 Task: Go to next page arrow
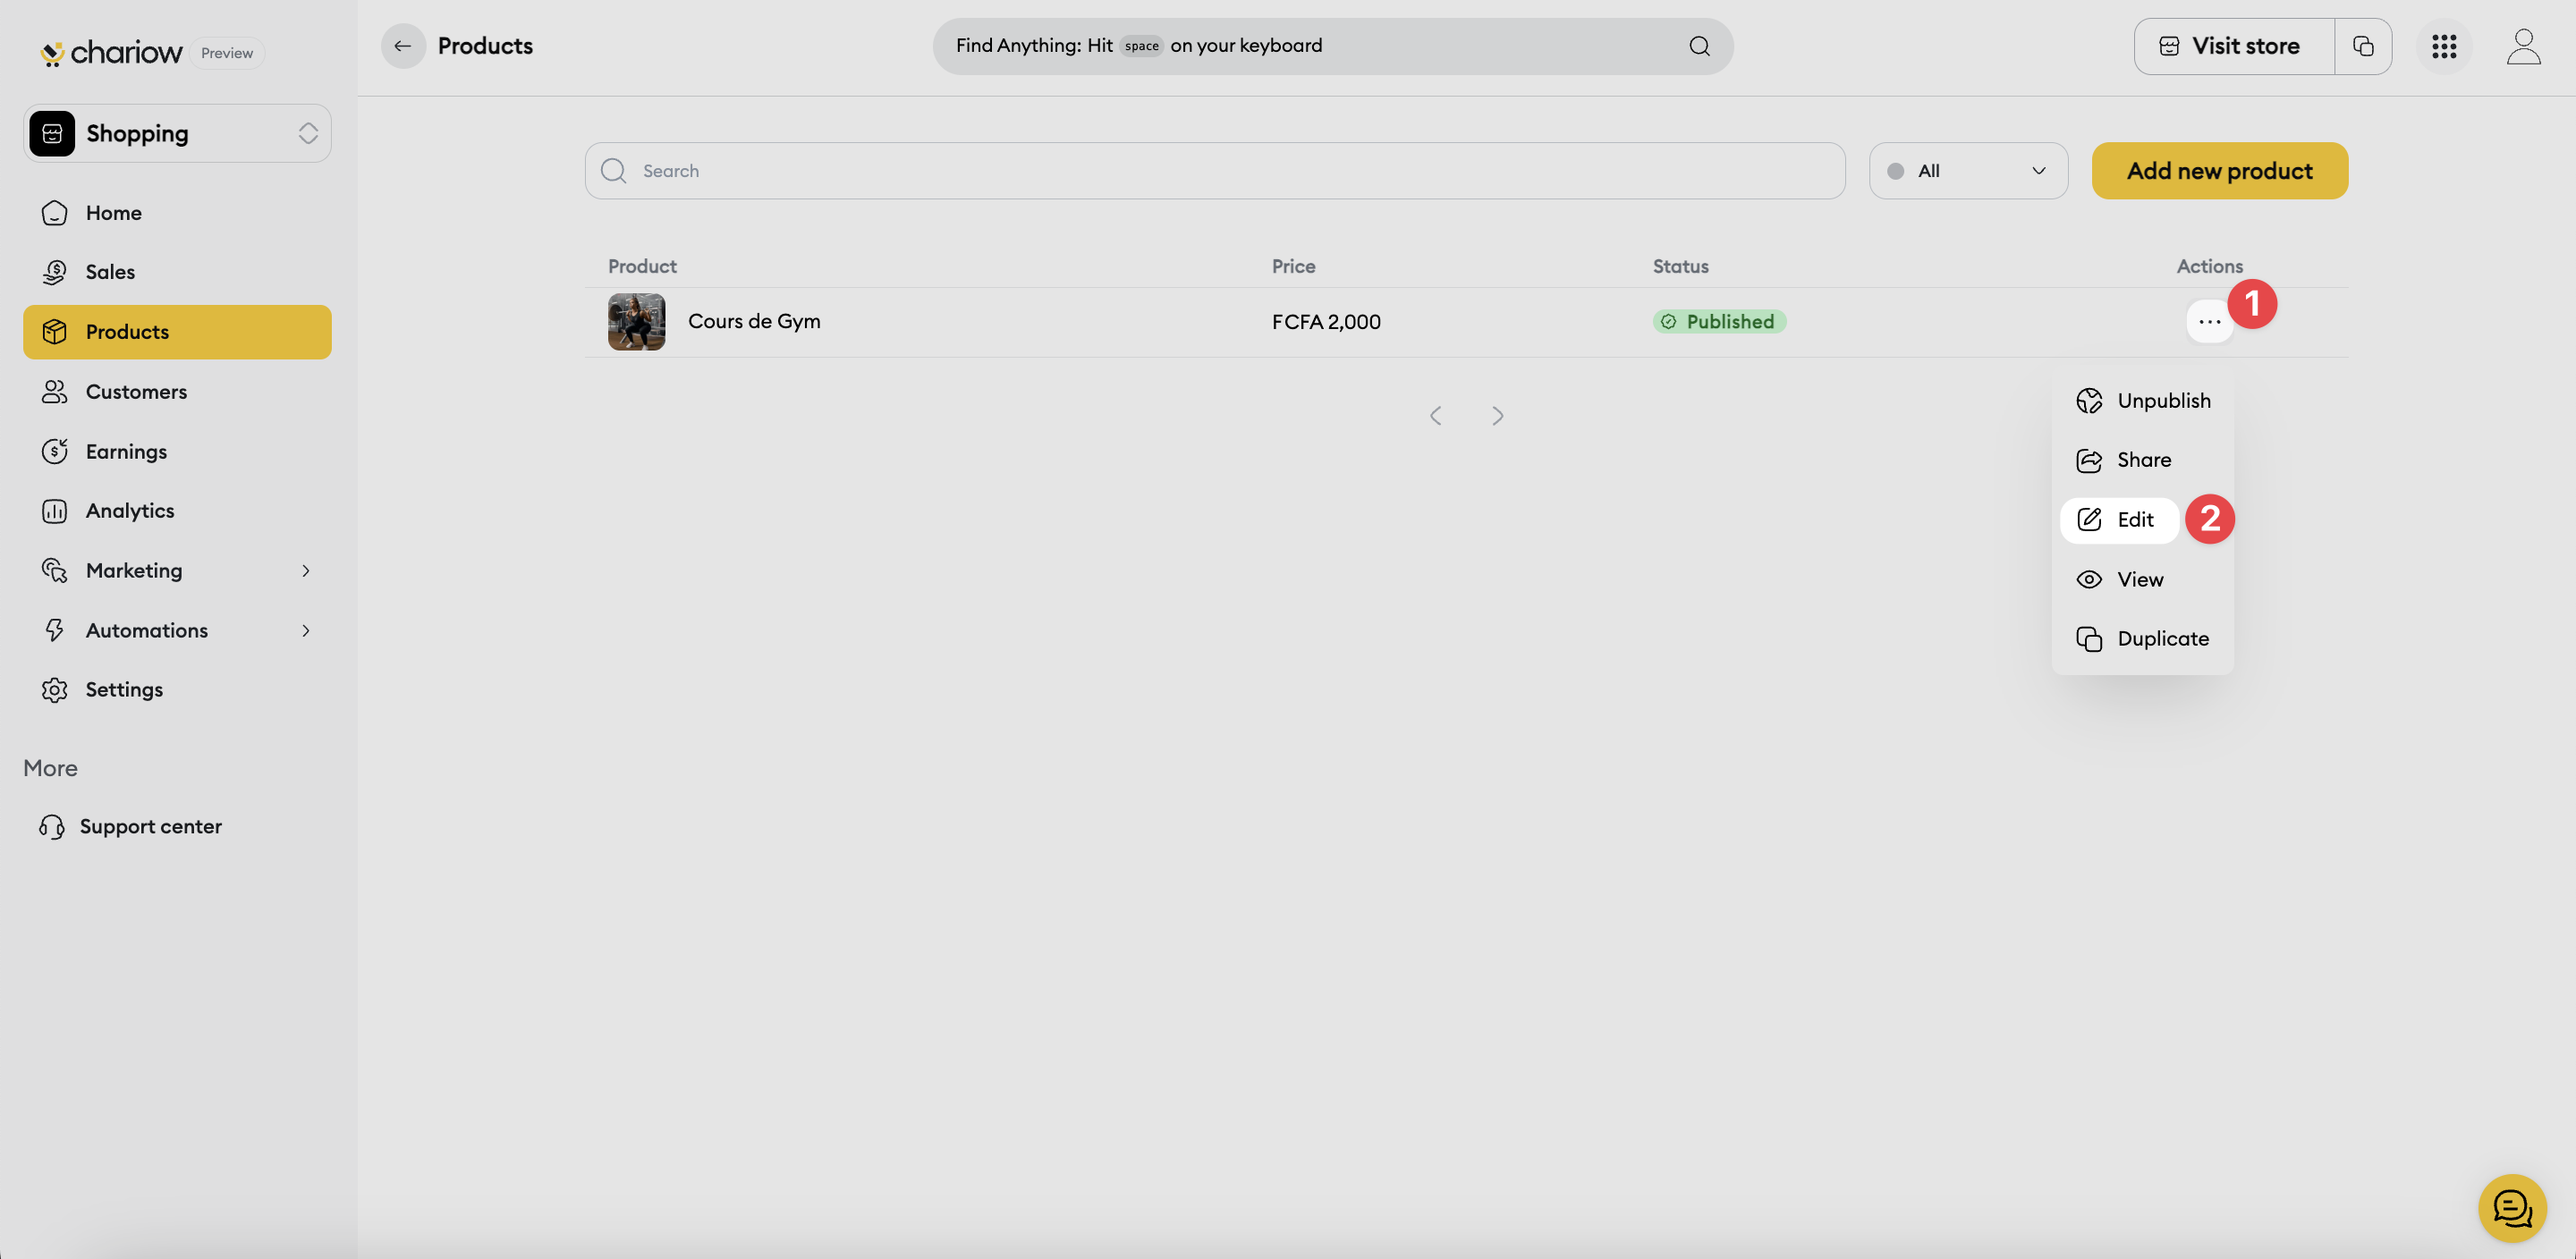tap(1497, 416)
